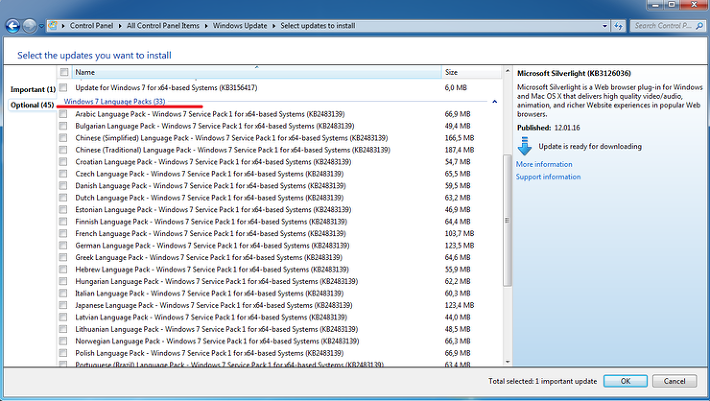
Task: Select Latvian Language Pack row text
Action: click(211, 317)
